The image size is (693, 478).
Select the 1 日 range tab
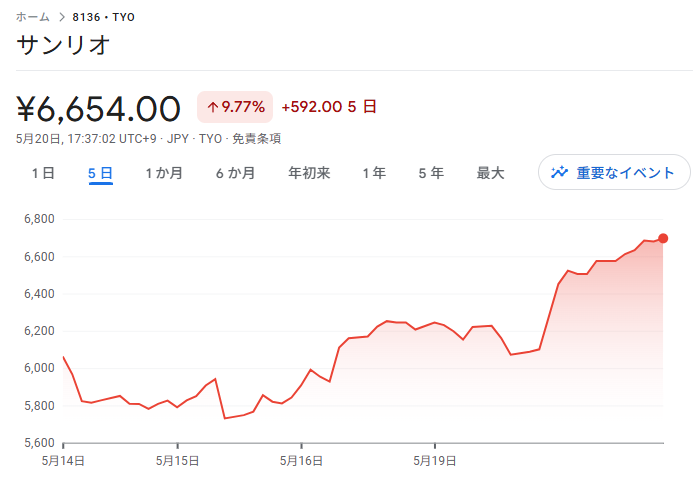point(43,173)
